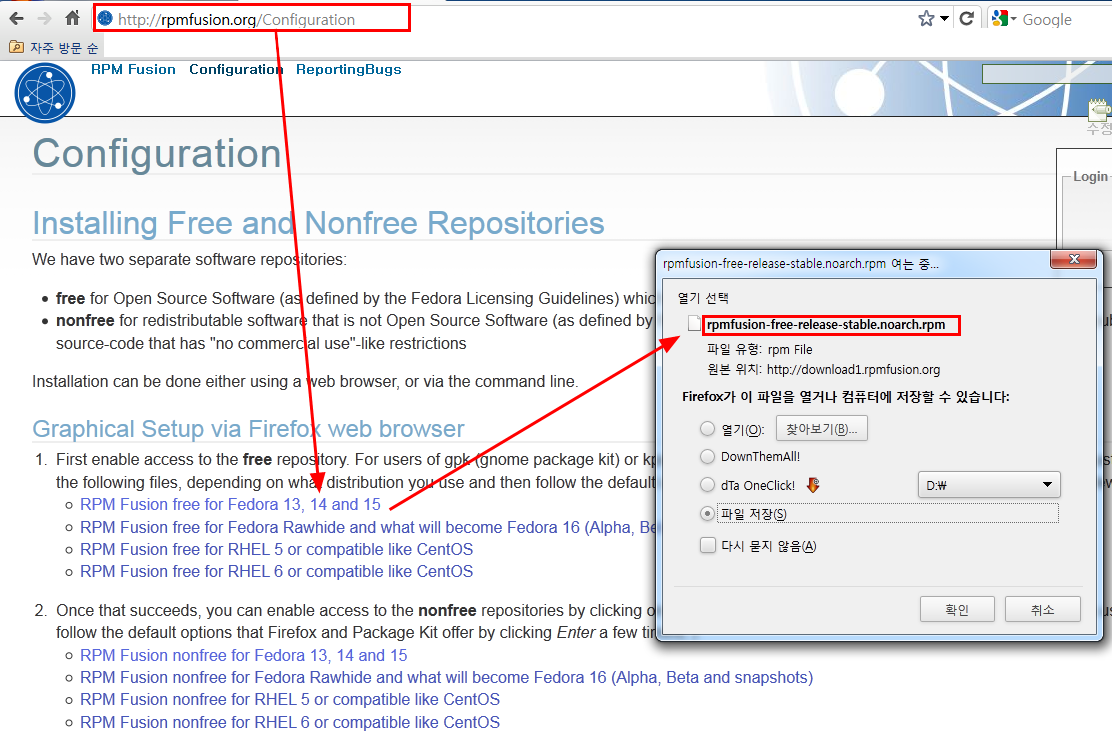The image size is (1112, 738).
Task: Click the rpm file icon in the download dialog
Action: 694,324
